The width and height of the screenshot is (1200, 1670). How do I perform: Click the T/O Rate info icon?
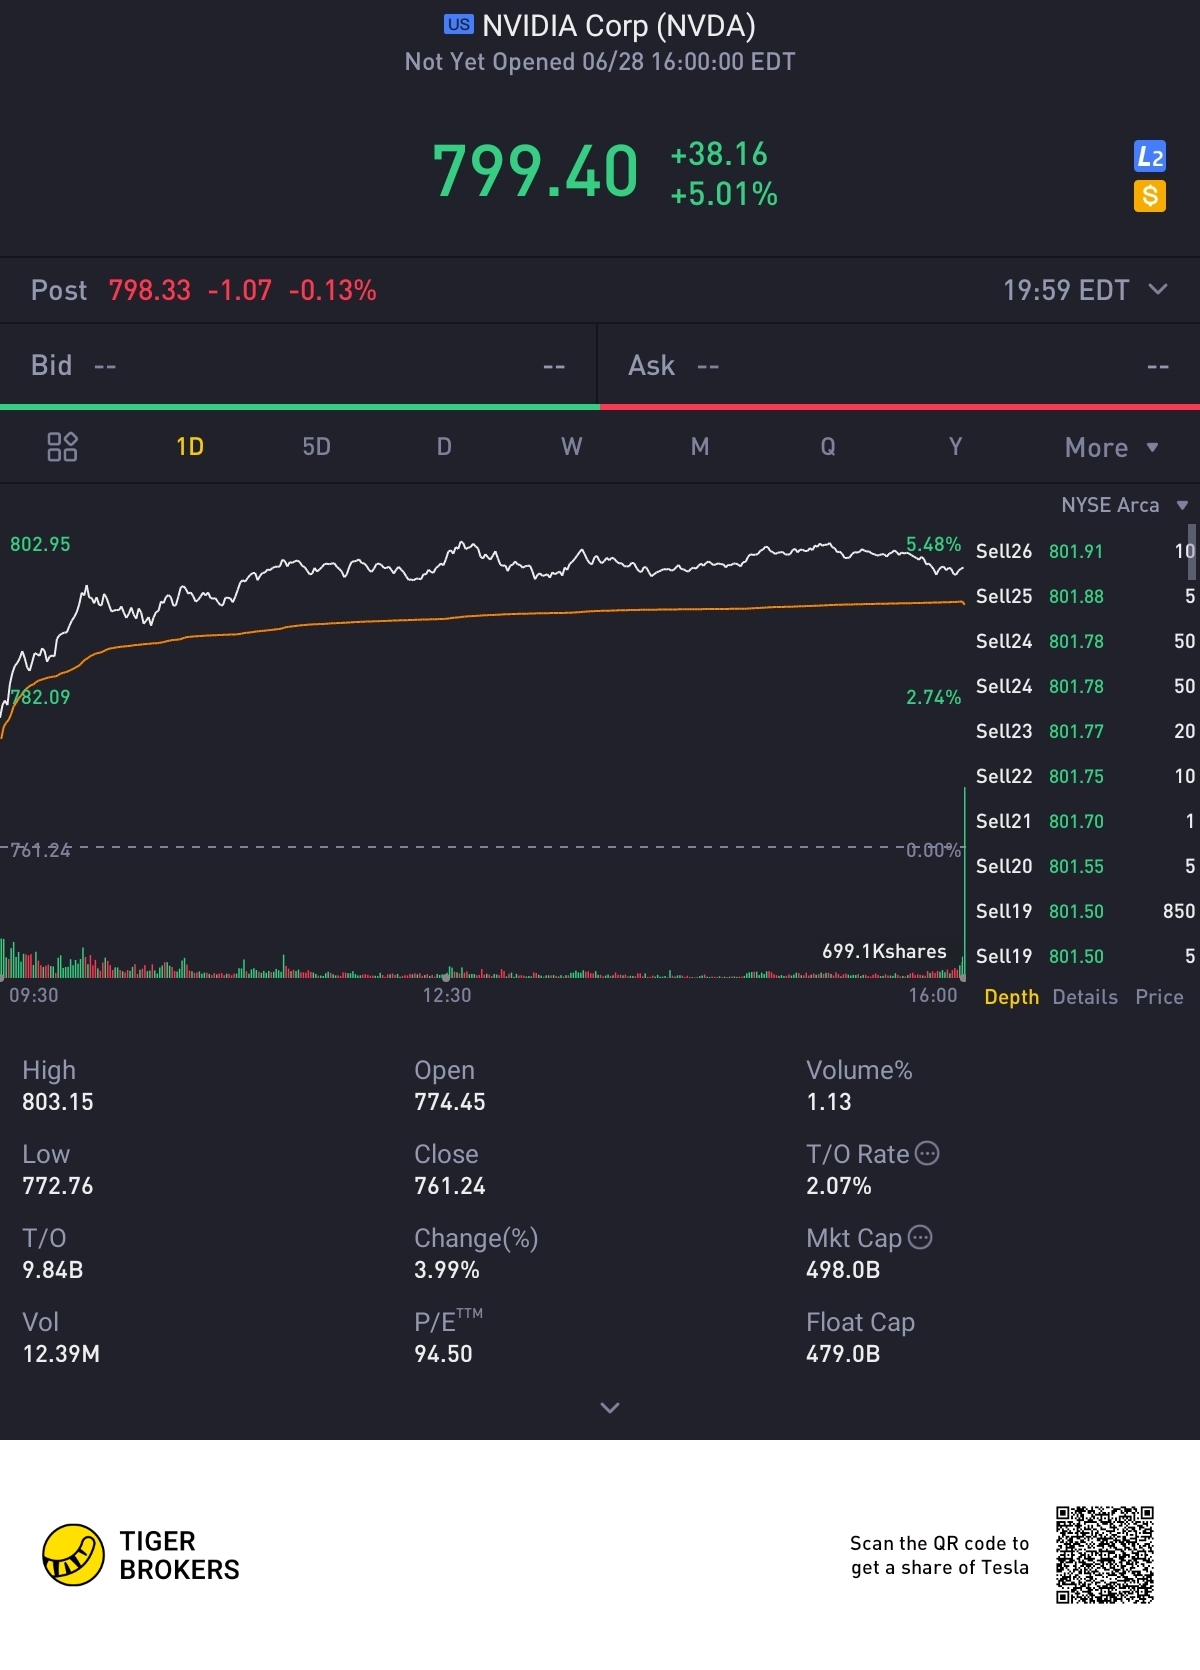pos(928,1153)
